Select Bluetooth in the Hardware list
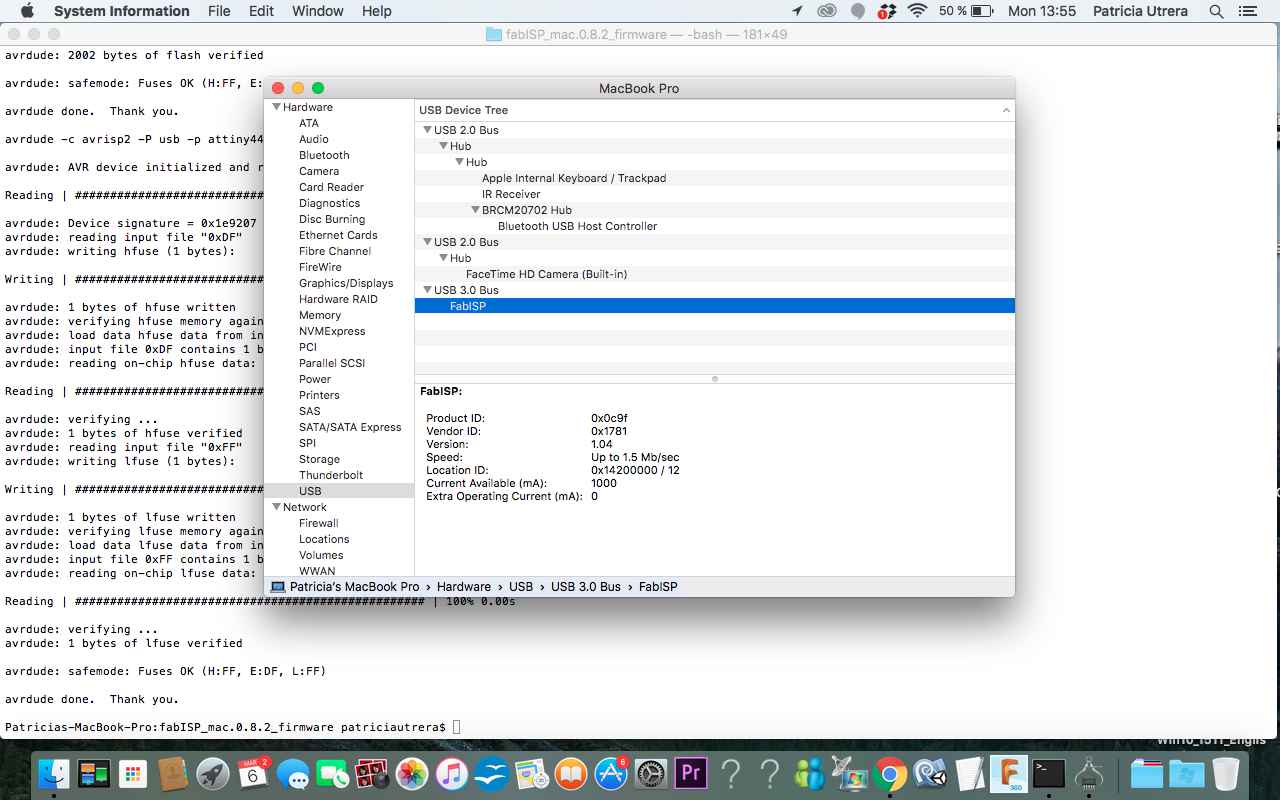The height and width of the screenshot is (800, 1280). [324, 155]
